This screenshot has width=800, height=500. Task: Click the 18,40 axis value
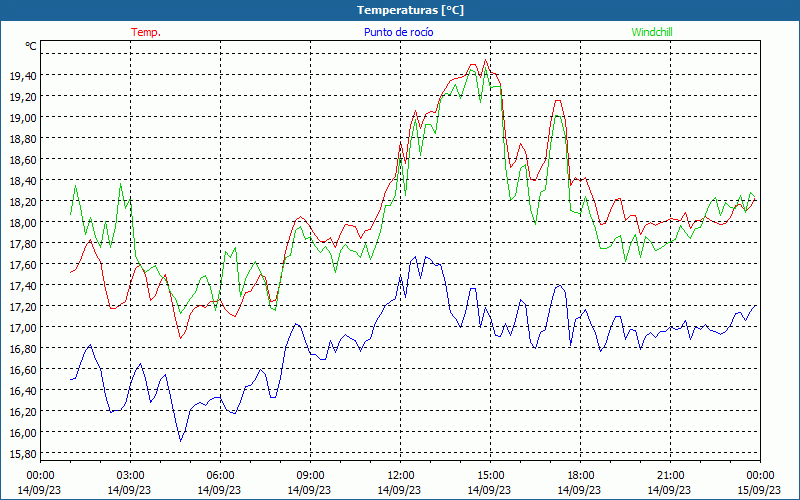23,181
